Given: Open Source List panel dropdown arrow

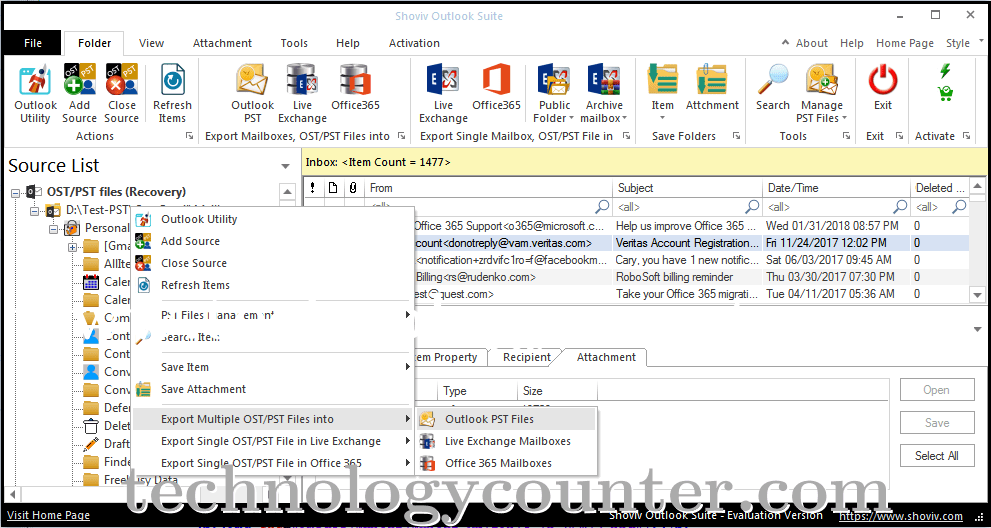Looking at the screenshot, I should point(286,166).
